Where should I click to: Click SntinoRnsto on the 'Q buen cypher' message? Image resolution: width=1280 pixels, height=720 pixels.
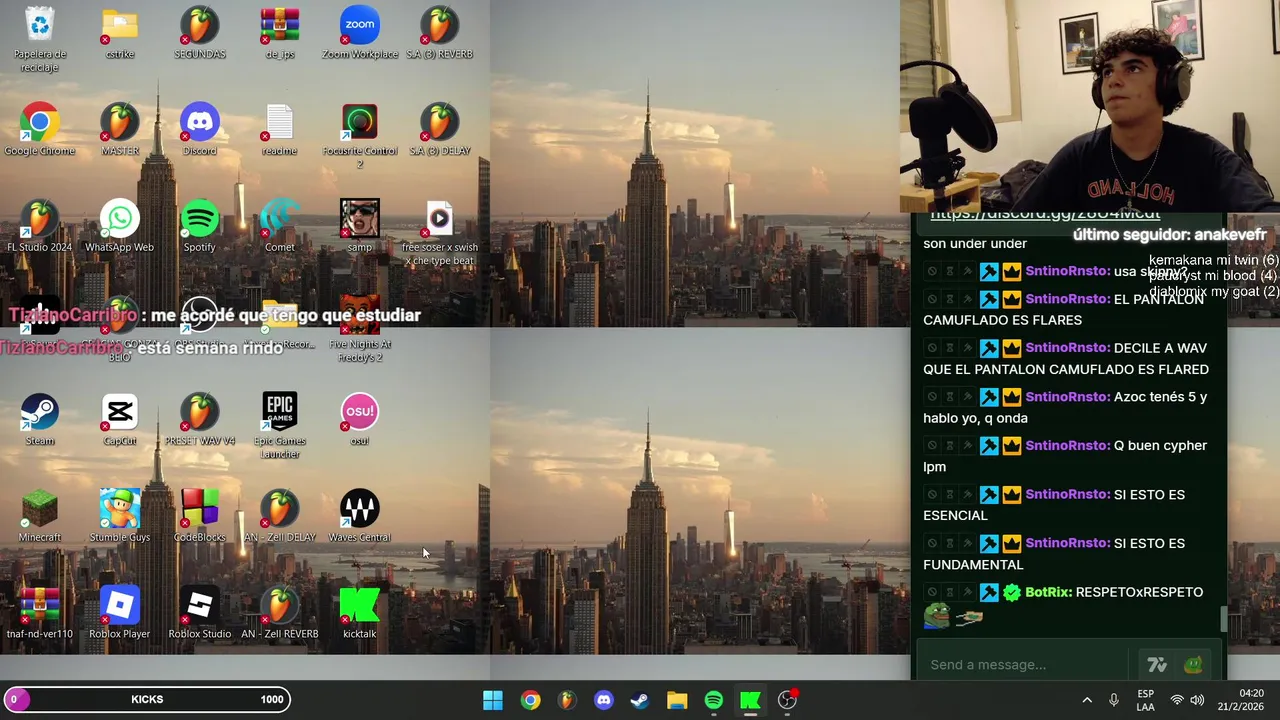1067,445
